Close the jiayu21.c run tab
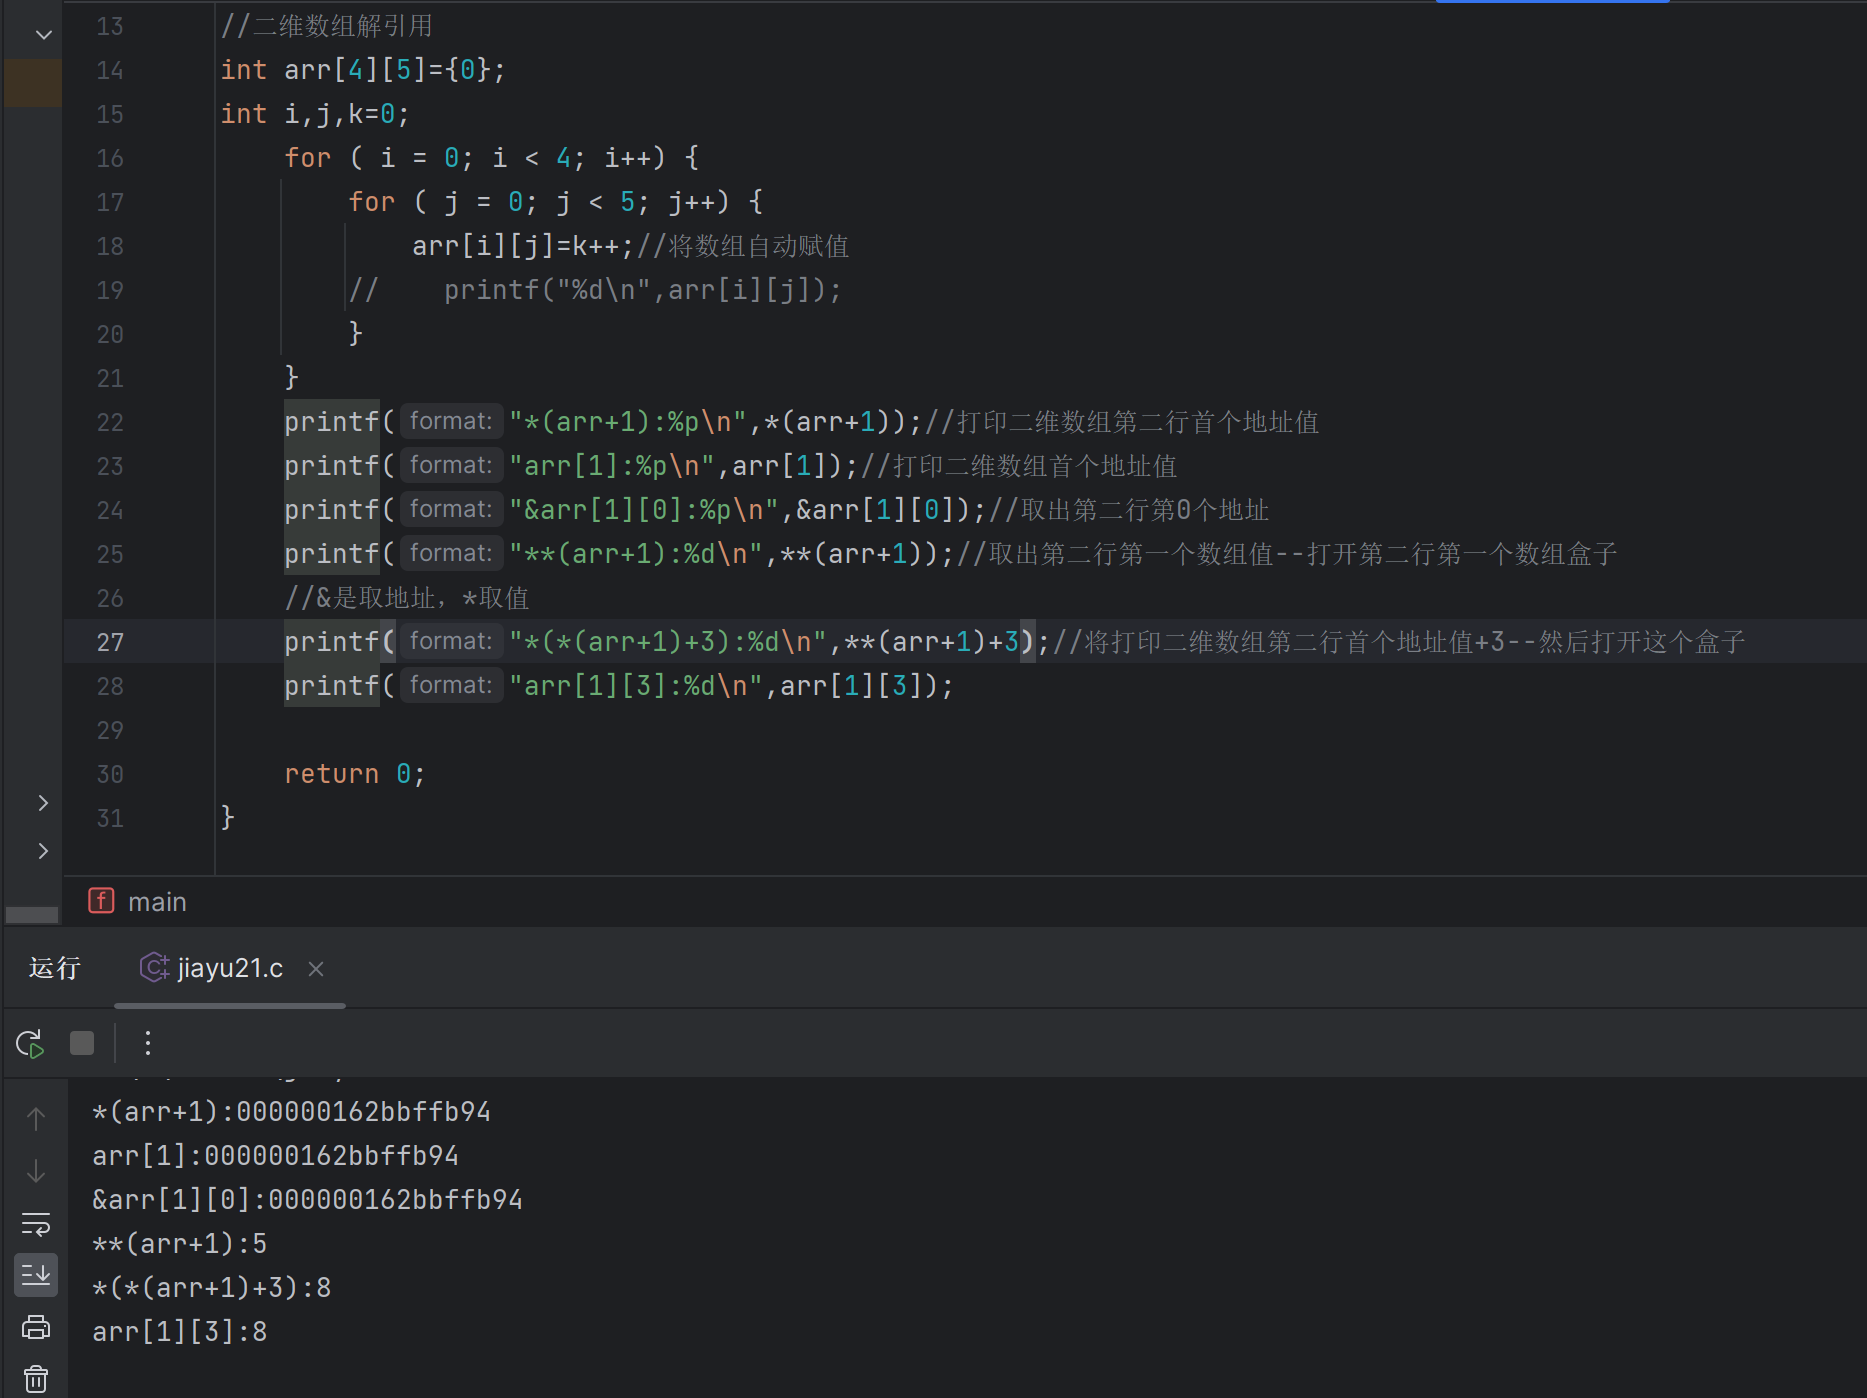This screenshot has width=1867, height=1398. 316,969
